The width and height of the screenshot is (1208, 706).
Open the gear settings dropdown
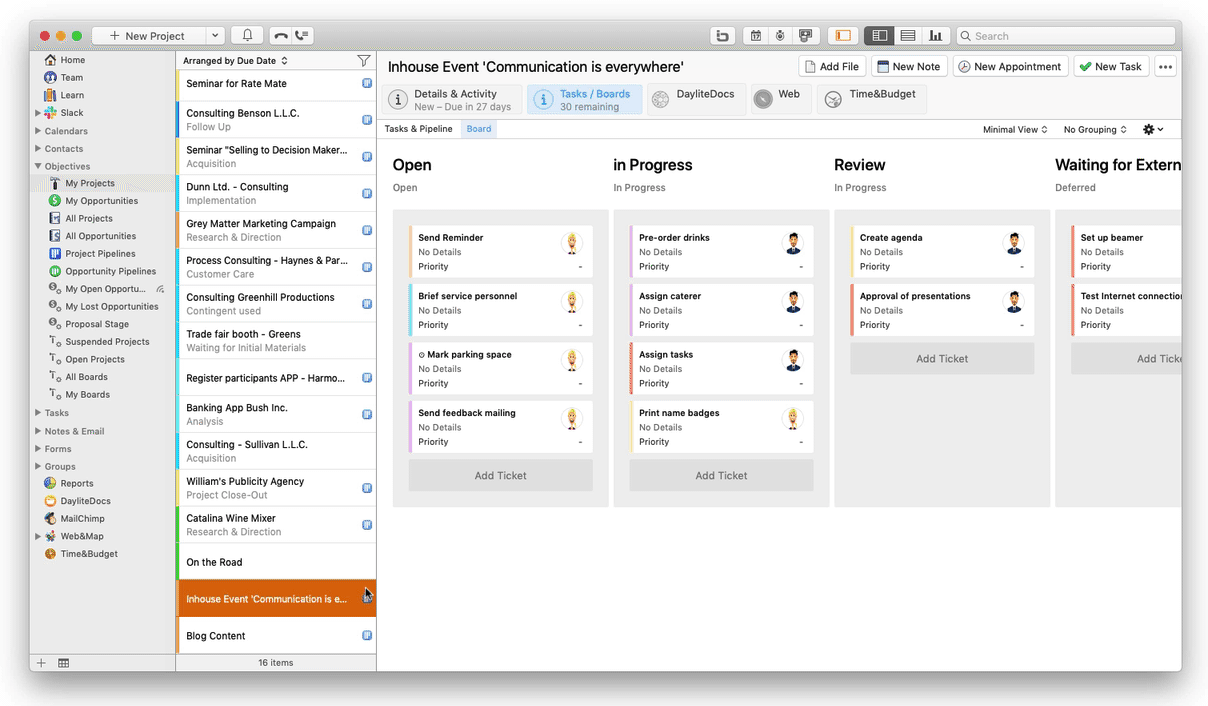point(1153,130)
